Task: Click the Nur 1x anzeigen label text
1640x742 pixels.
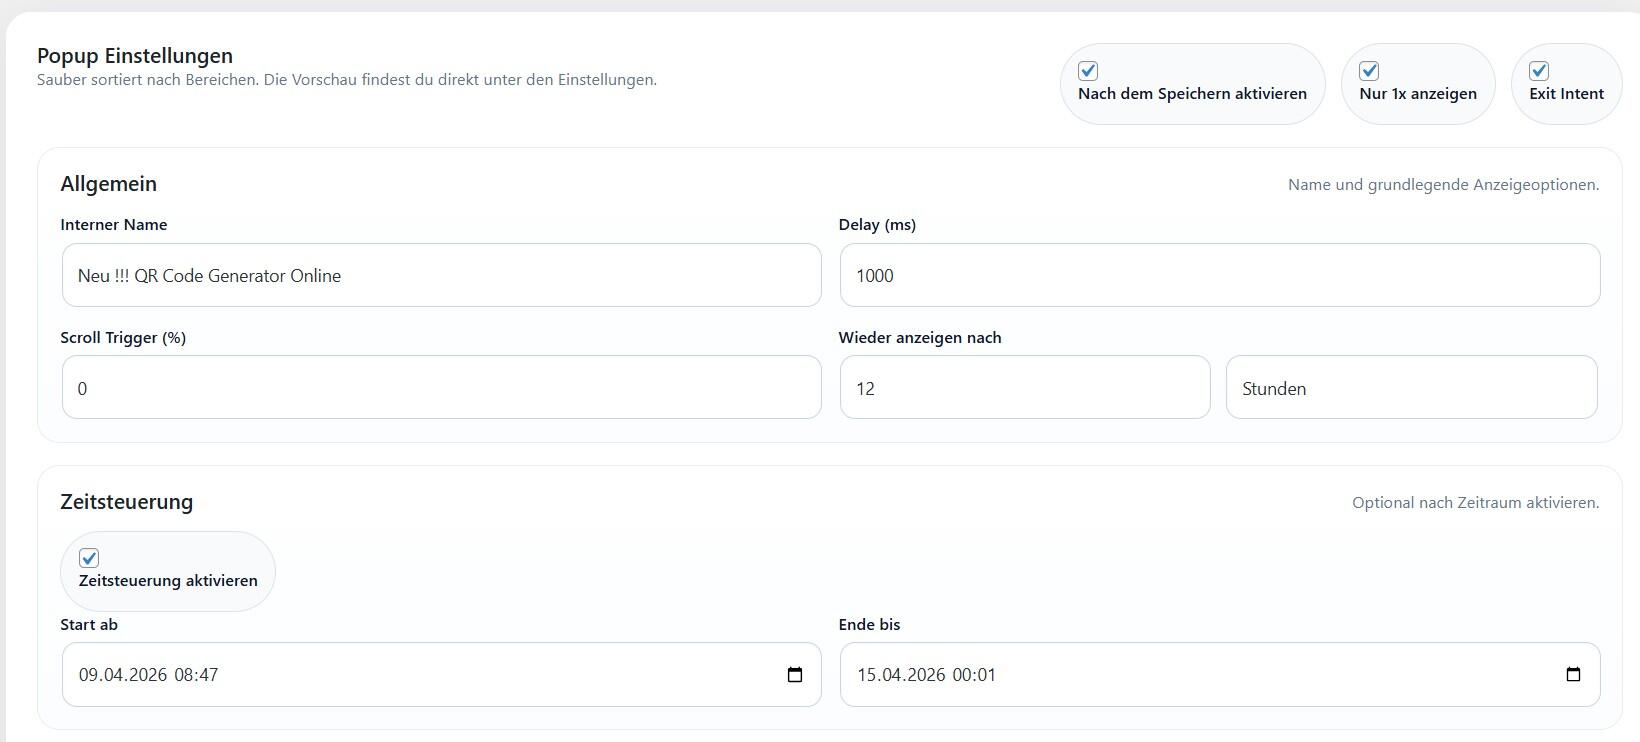Action: pos(1417,94)
